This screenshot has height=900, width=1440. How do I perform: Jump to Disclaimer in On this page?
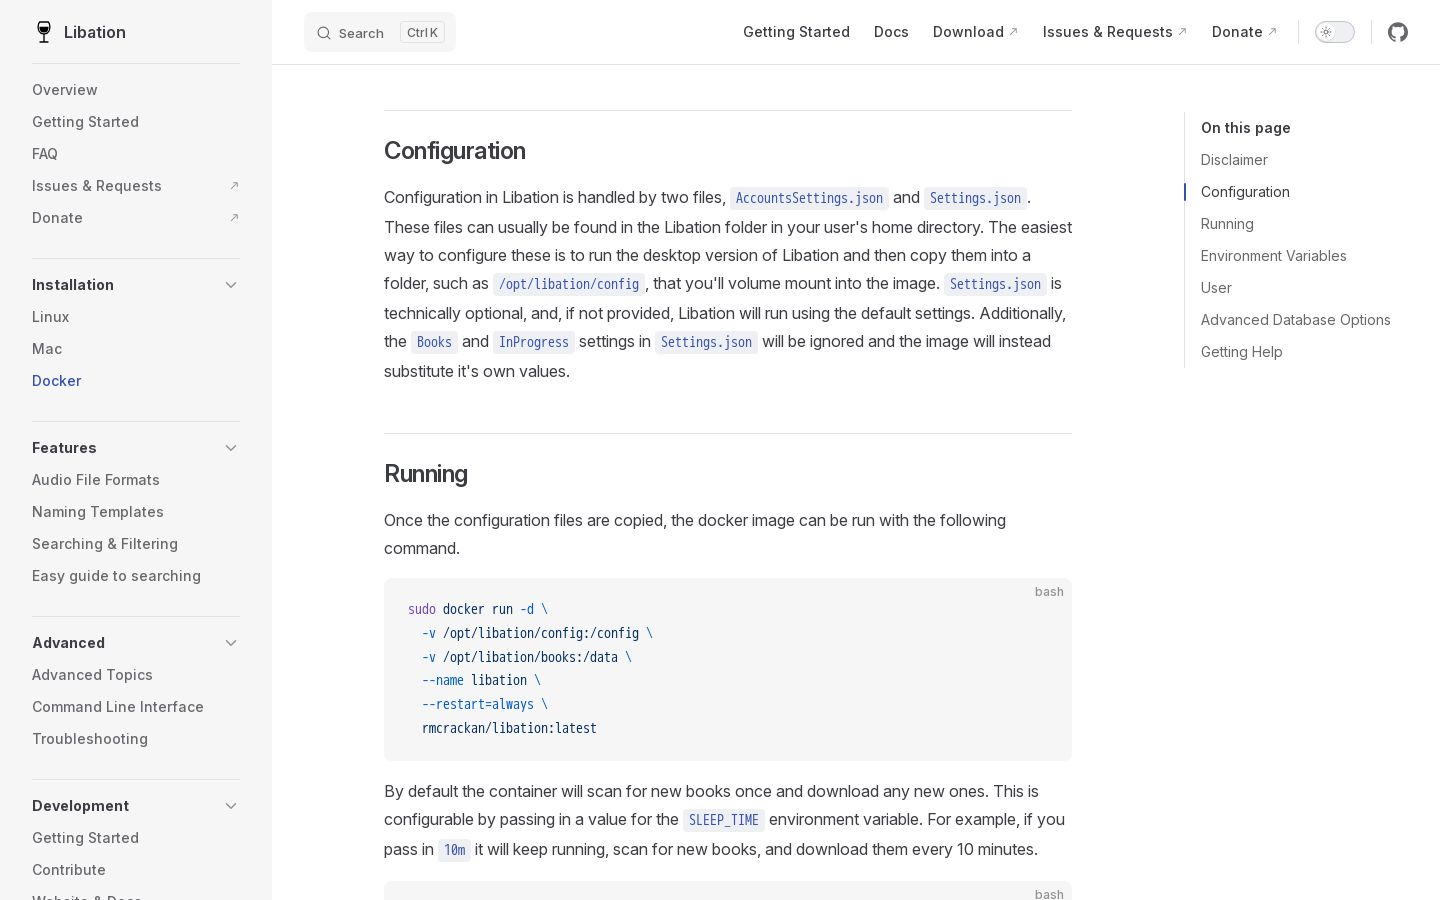click(1234, 160)
